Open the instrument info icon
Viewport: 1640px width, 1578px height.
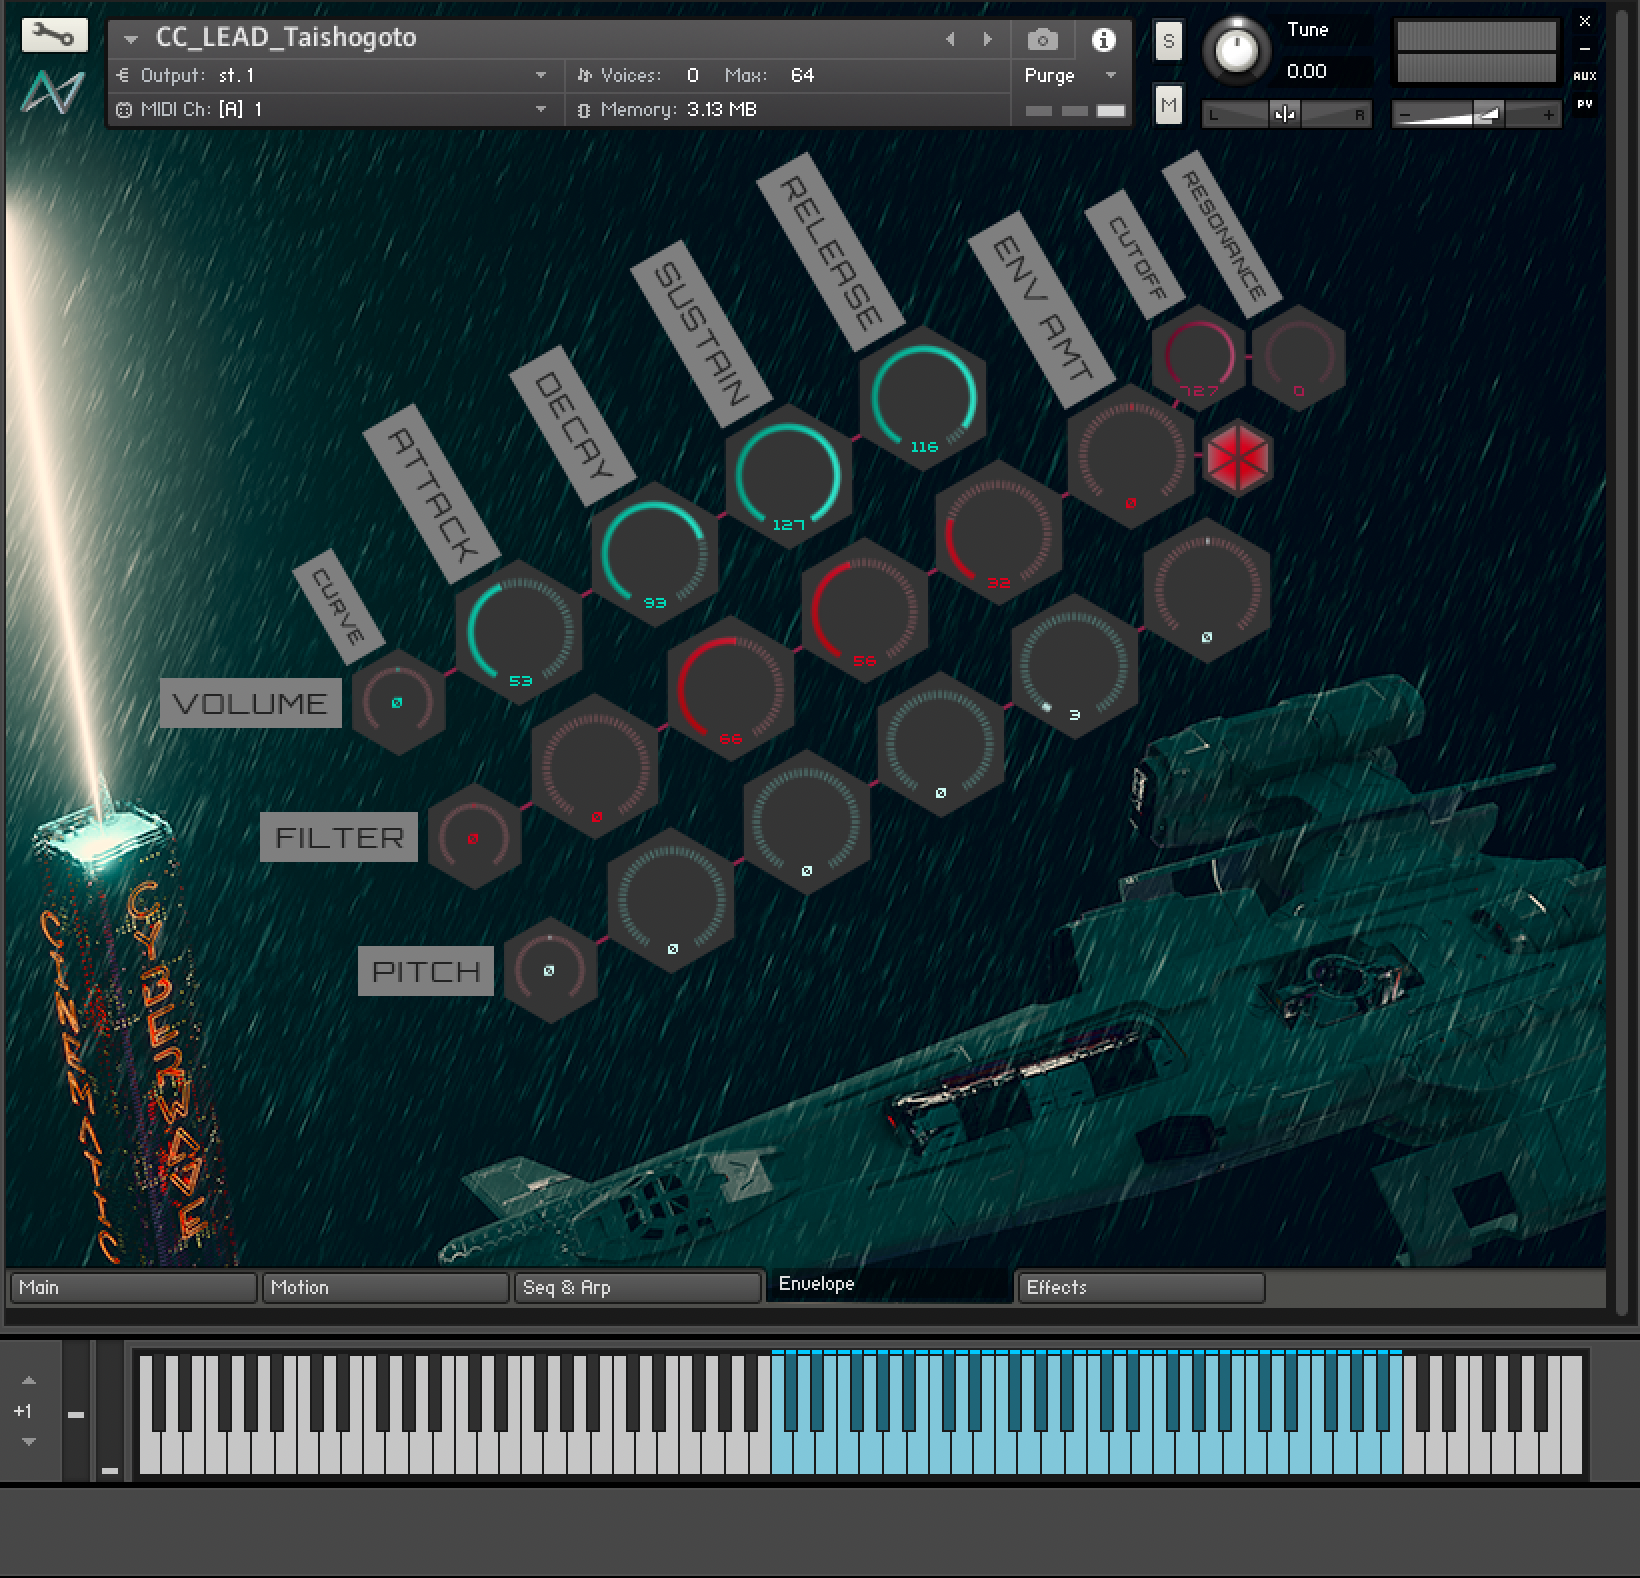[1103, 40]
